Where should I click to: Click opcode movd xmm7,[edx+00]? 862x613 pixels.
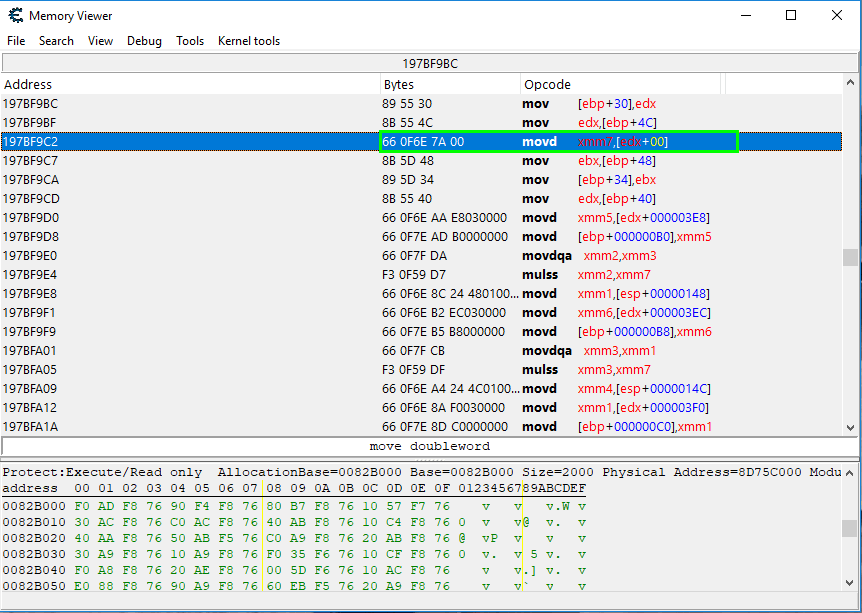[595, 141]
